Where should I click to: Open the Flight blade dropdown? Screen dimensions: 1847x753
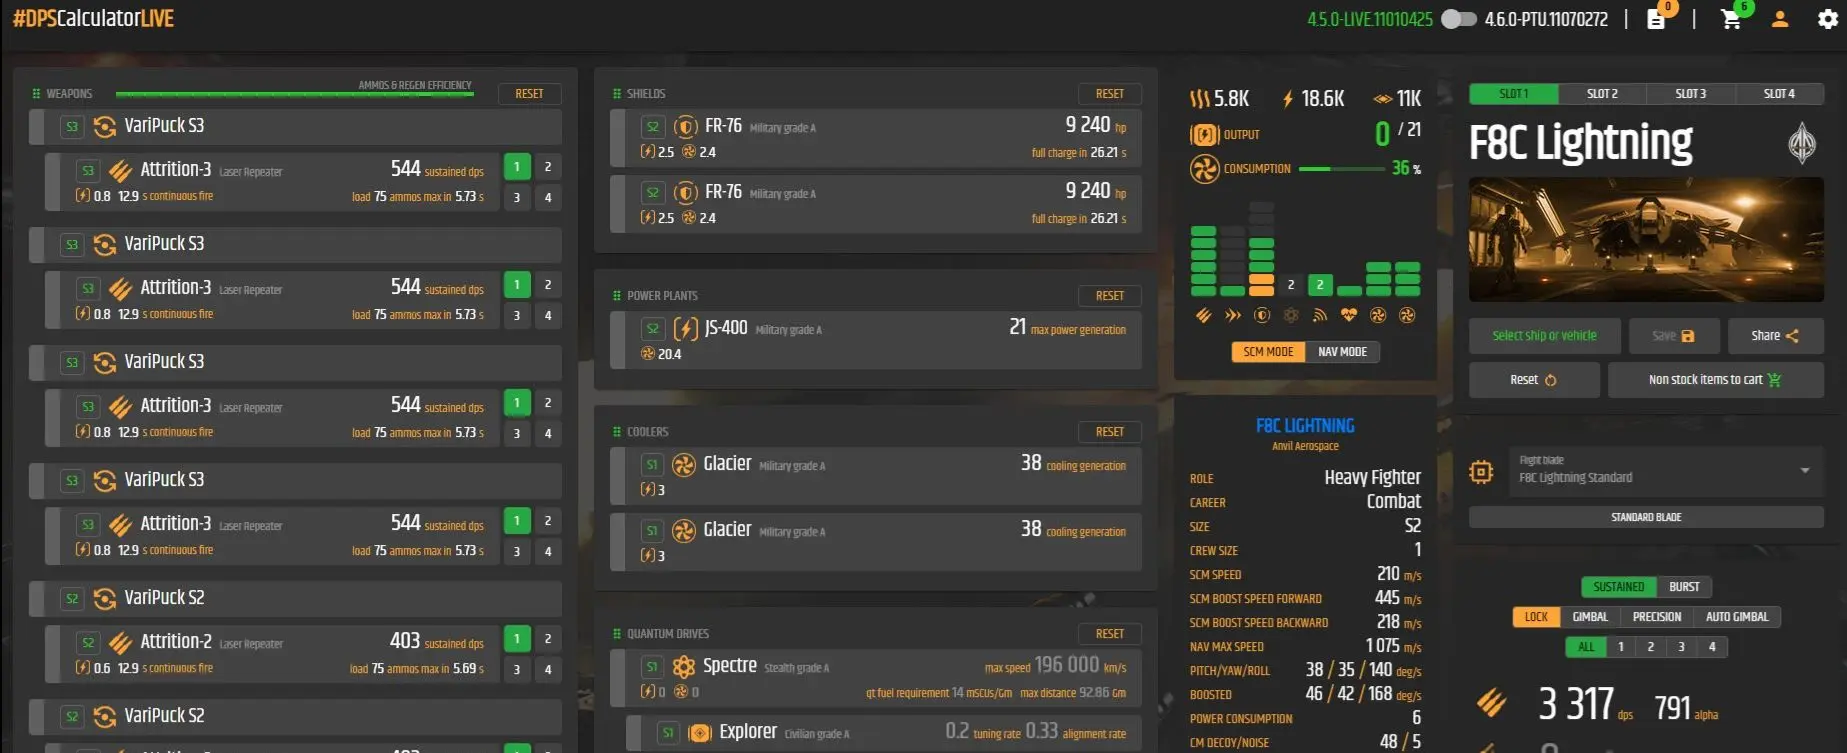[1664, 470]
